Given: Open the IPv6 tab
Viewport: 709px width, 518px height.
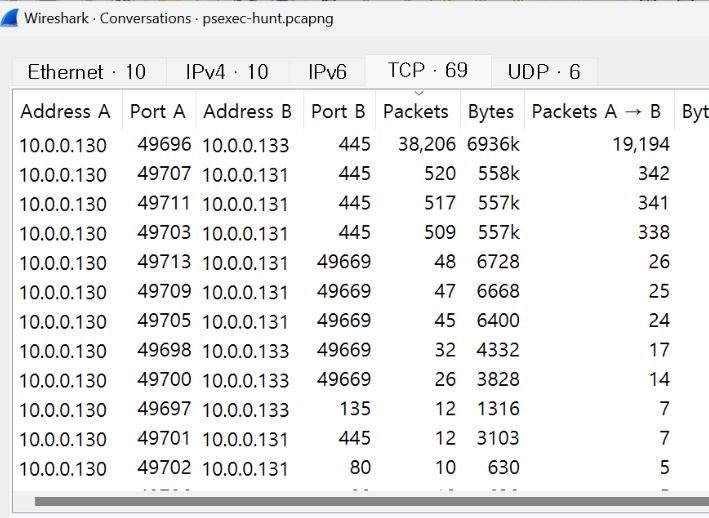Looking at the screenshot, I should tap(327, 72).
